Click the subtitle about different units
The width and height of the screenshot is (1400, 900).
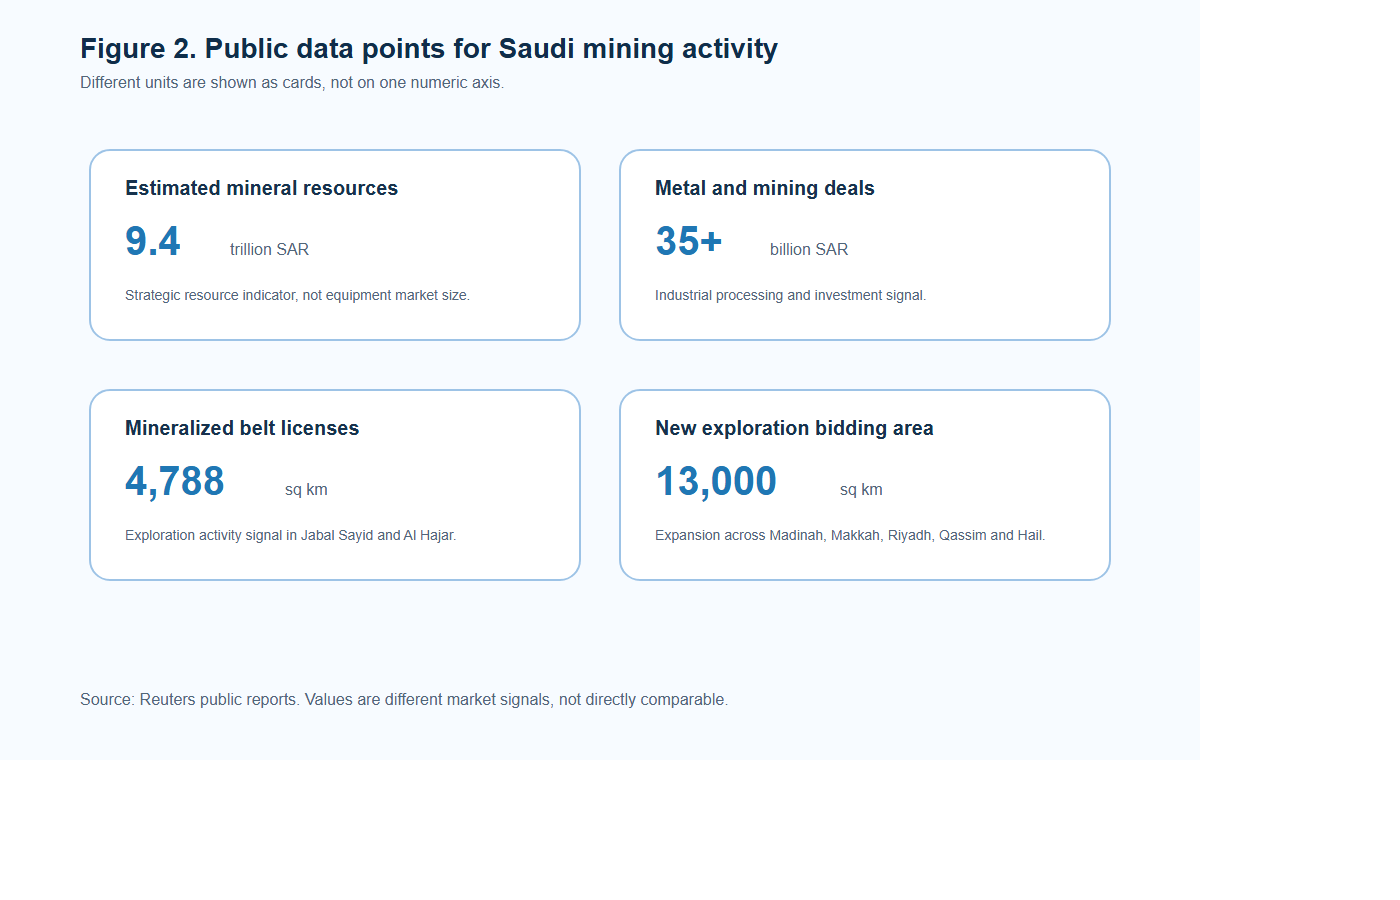point(292,83)
